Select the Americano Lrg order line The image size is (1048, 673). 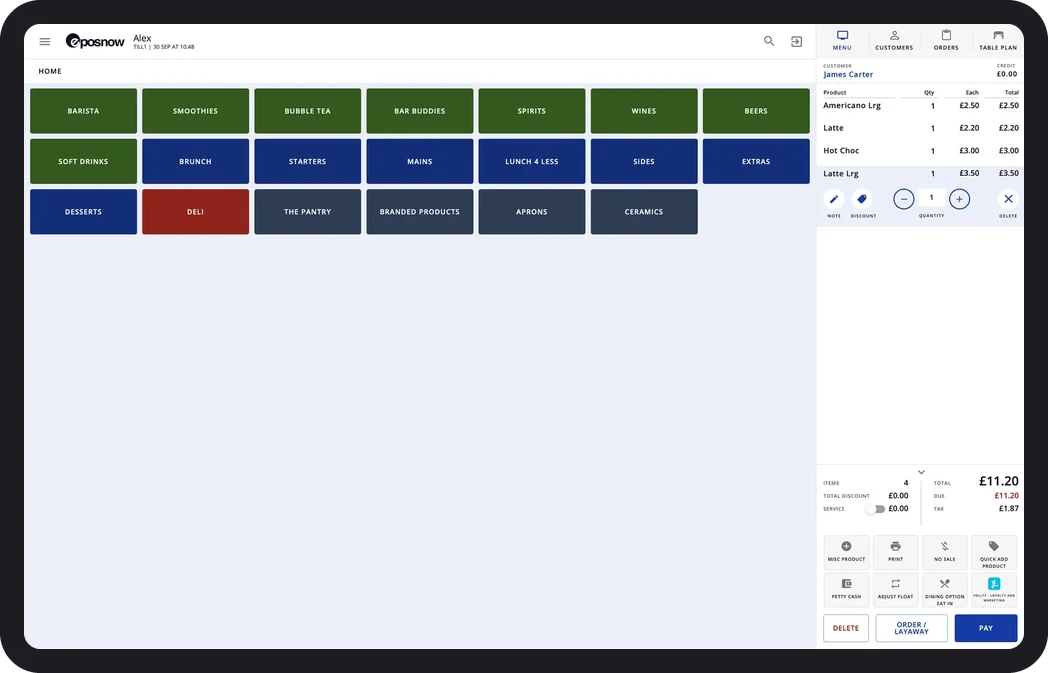tap(920, 106)
